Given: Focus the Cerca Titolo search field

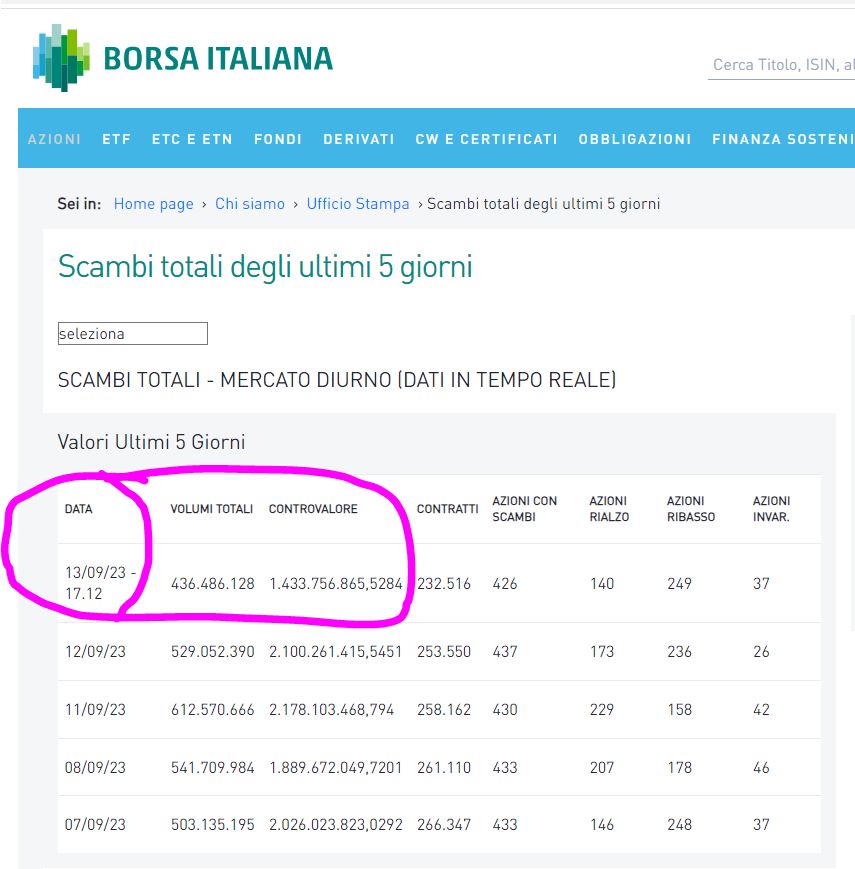Looking at the screenshot, I should click(781, 65).
